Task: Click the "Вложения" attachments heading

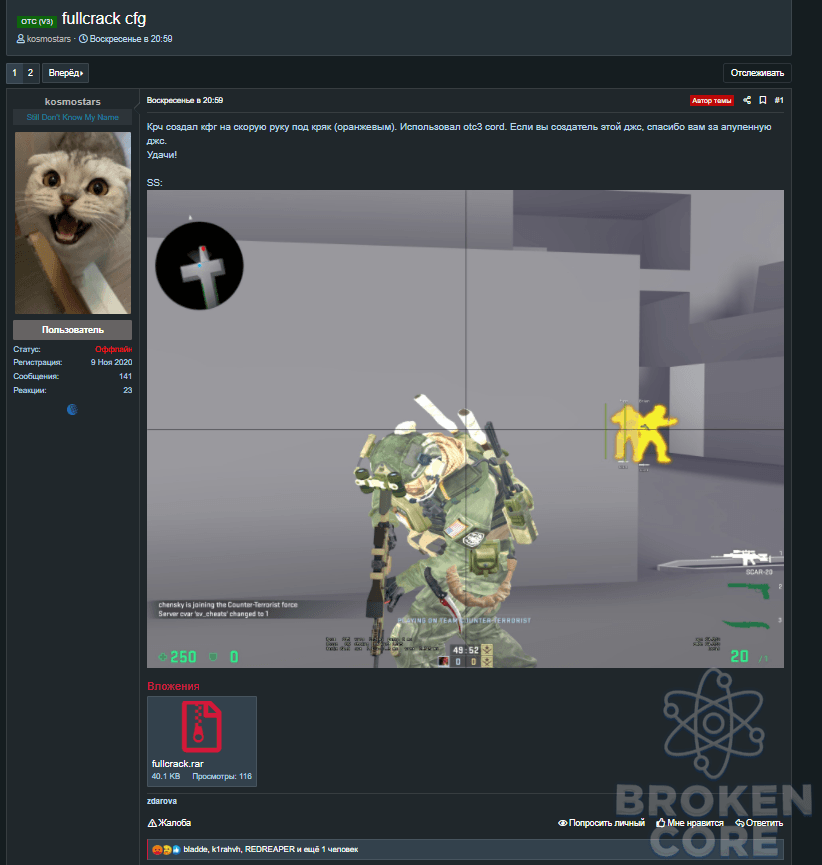Action: (x=173, y=686)
